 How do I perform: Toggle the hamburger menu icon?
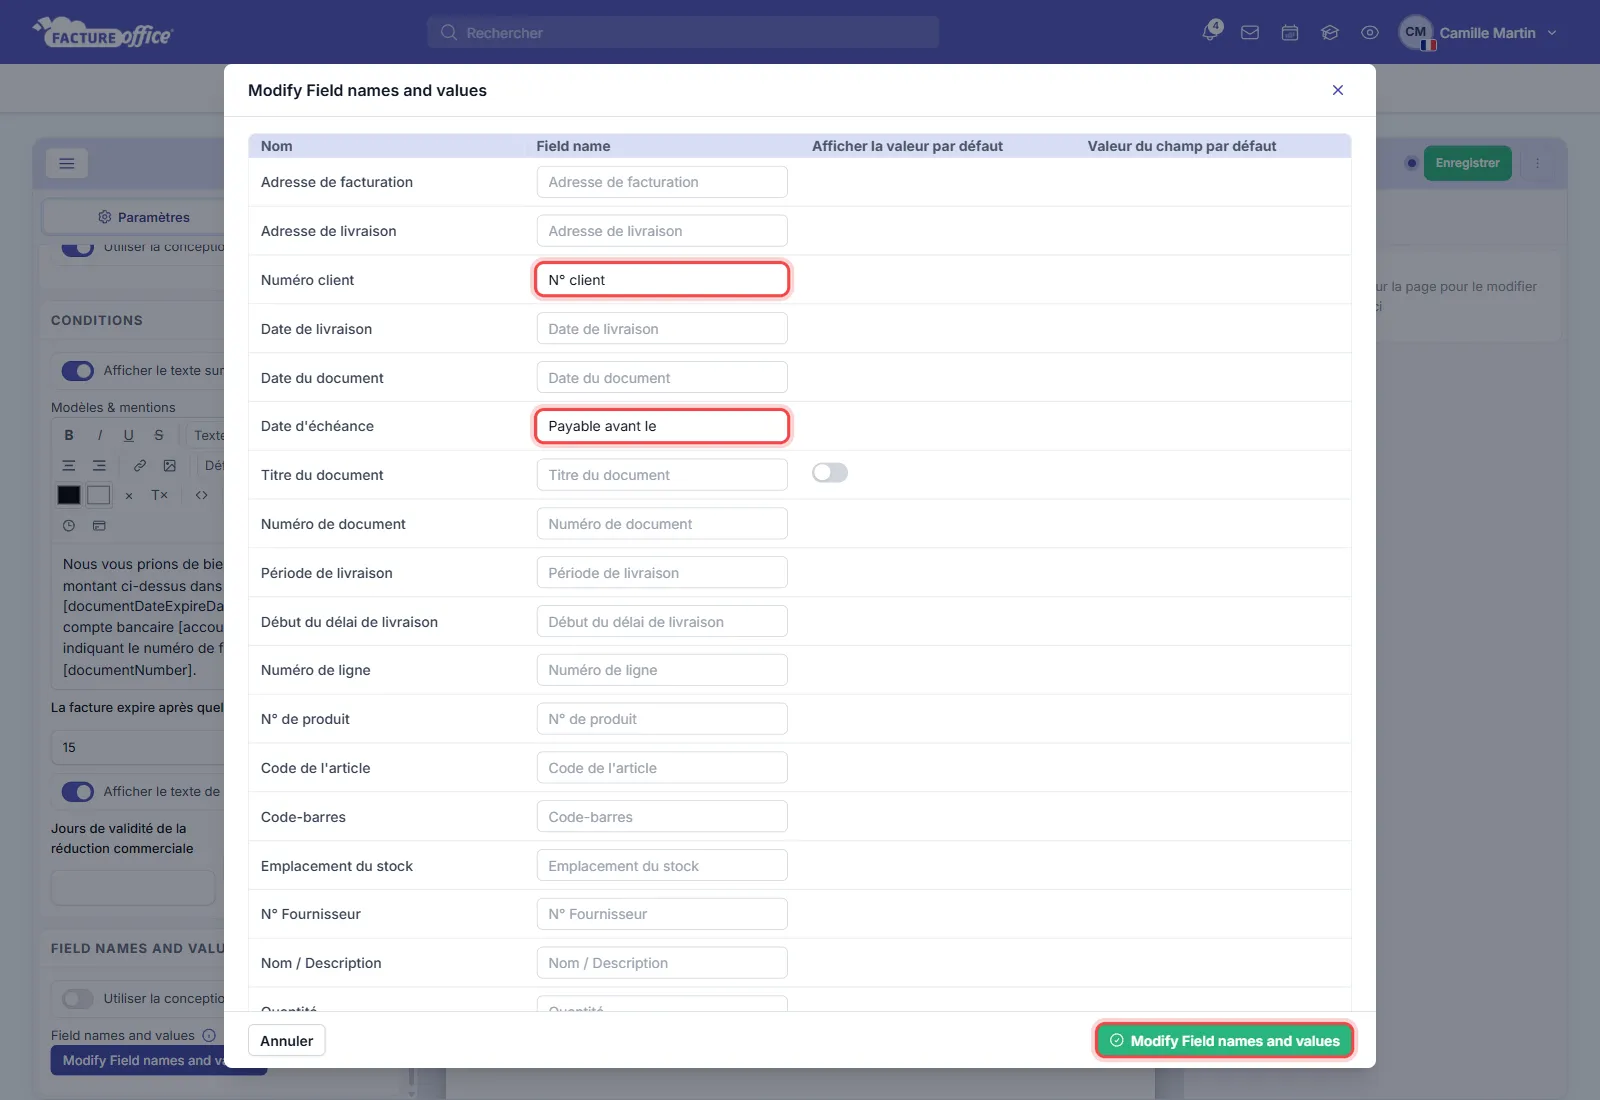coord(67,163)
